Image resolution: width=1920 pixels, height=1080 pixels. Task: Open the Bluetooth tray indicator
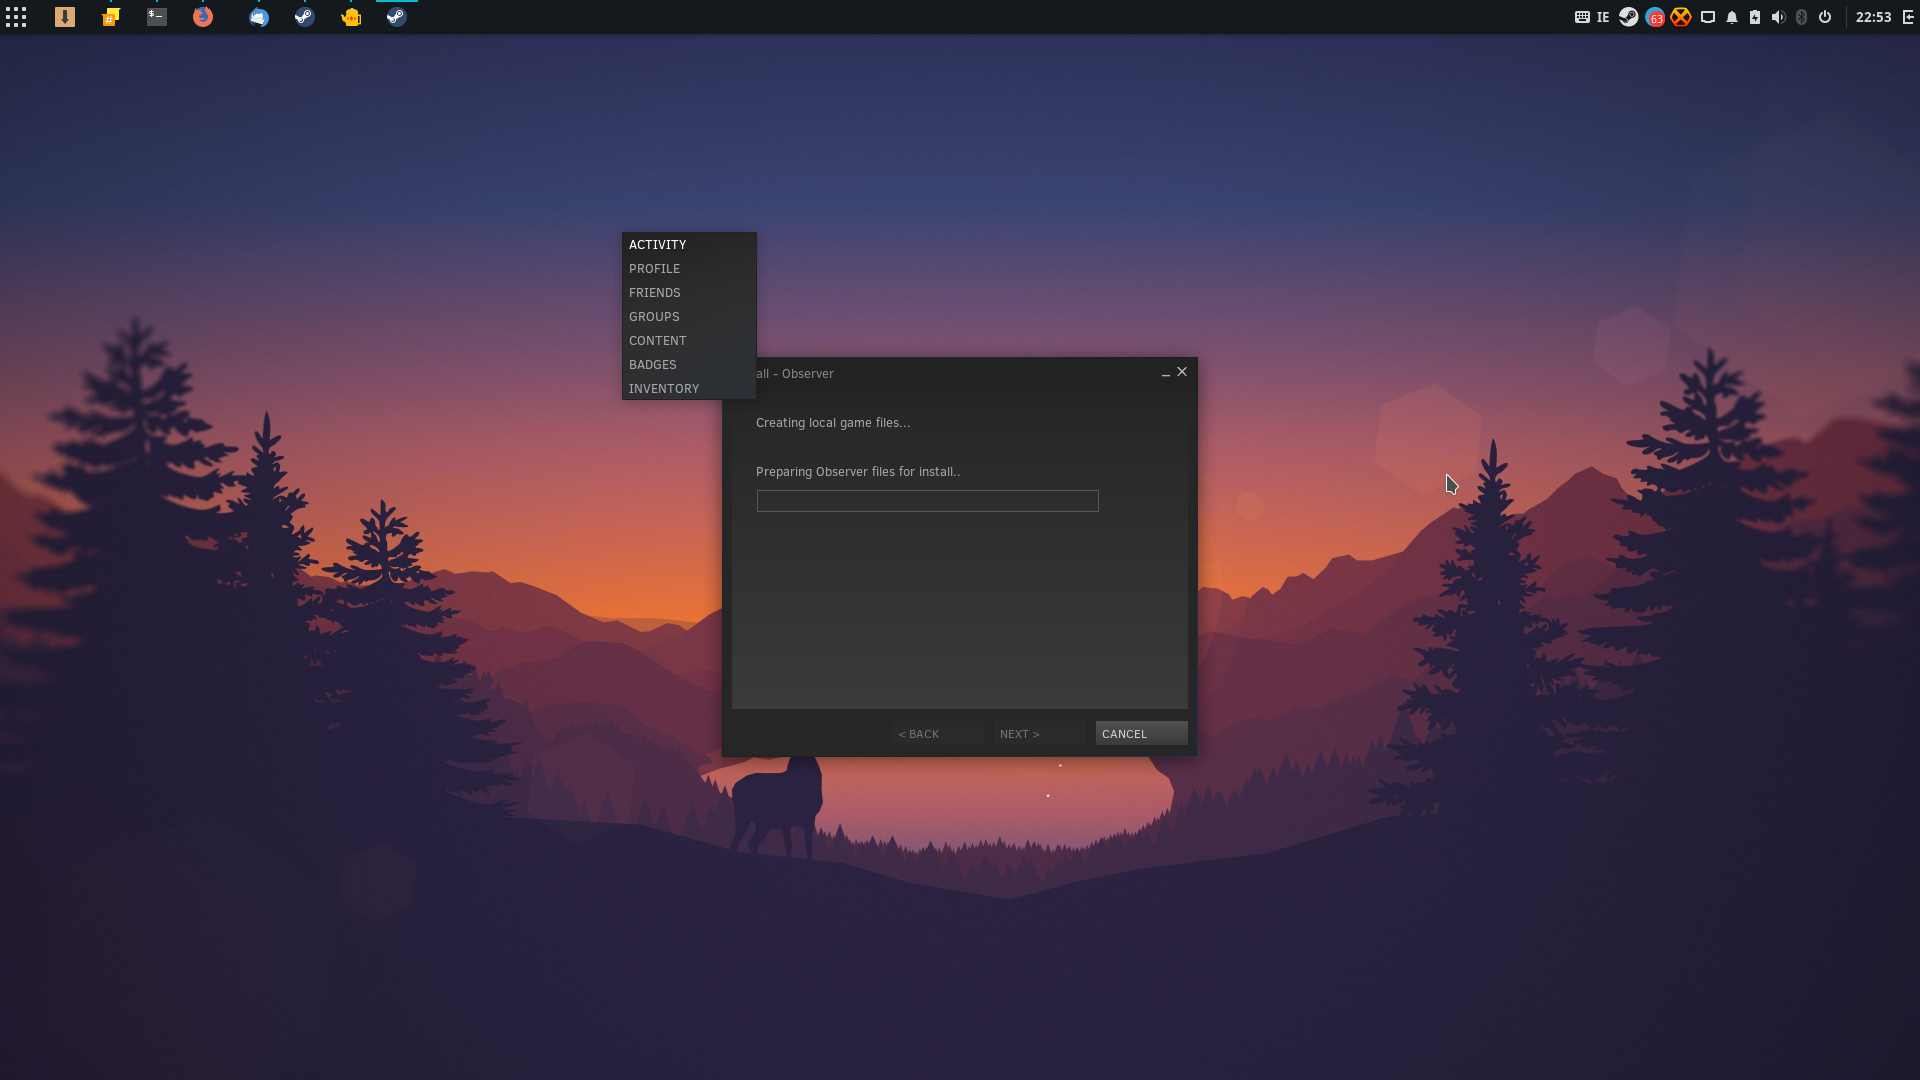pyautogui.click(x=1802, y=17)
